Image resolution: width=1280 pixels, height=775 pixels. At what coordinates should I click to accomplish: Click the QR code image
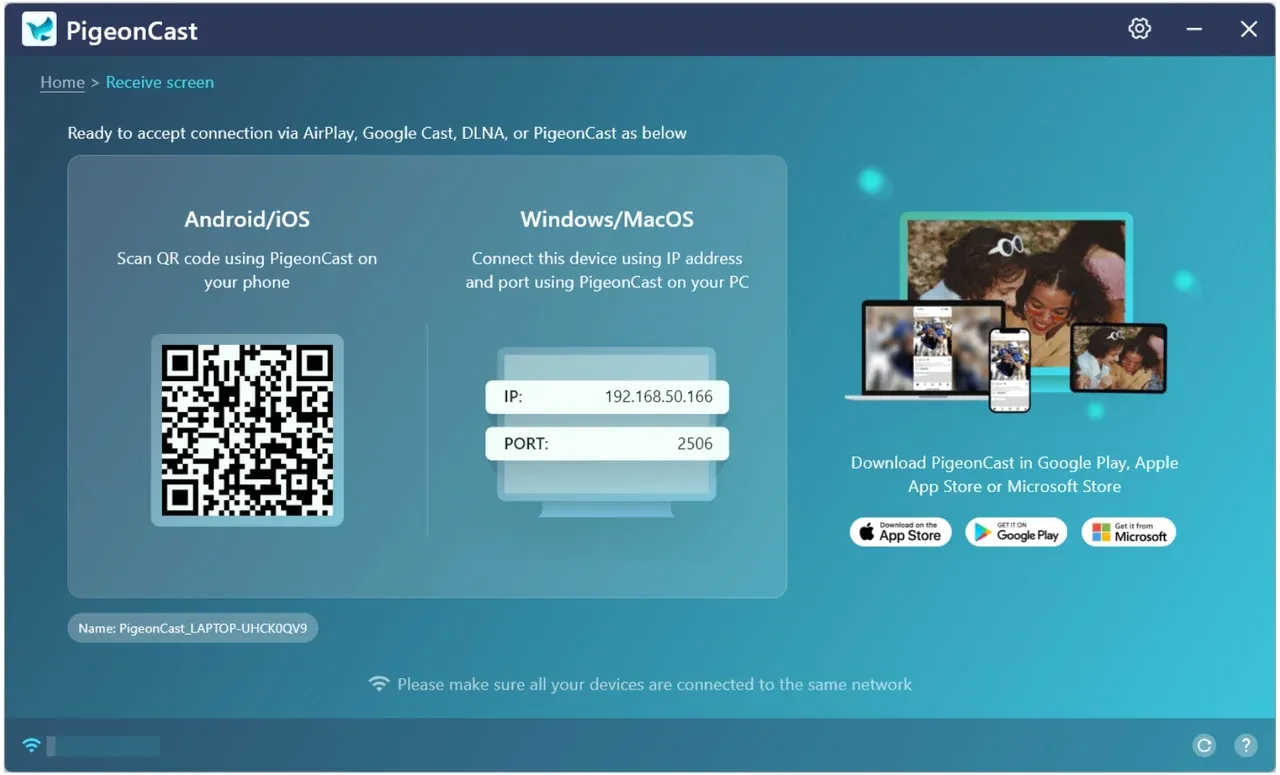click(247, 430)
